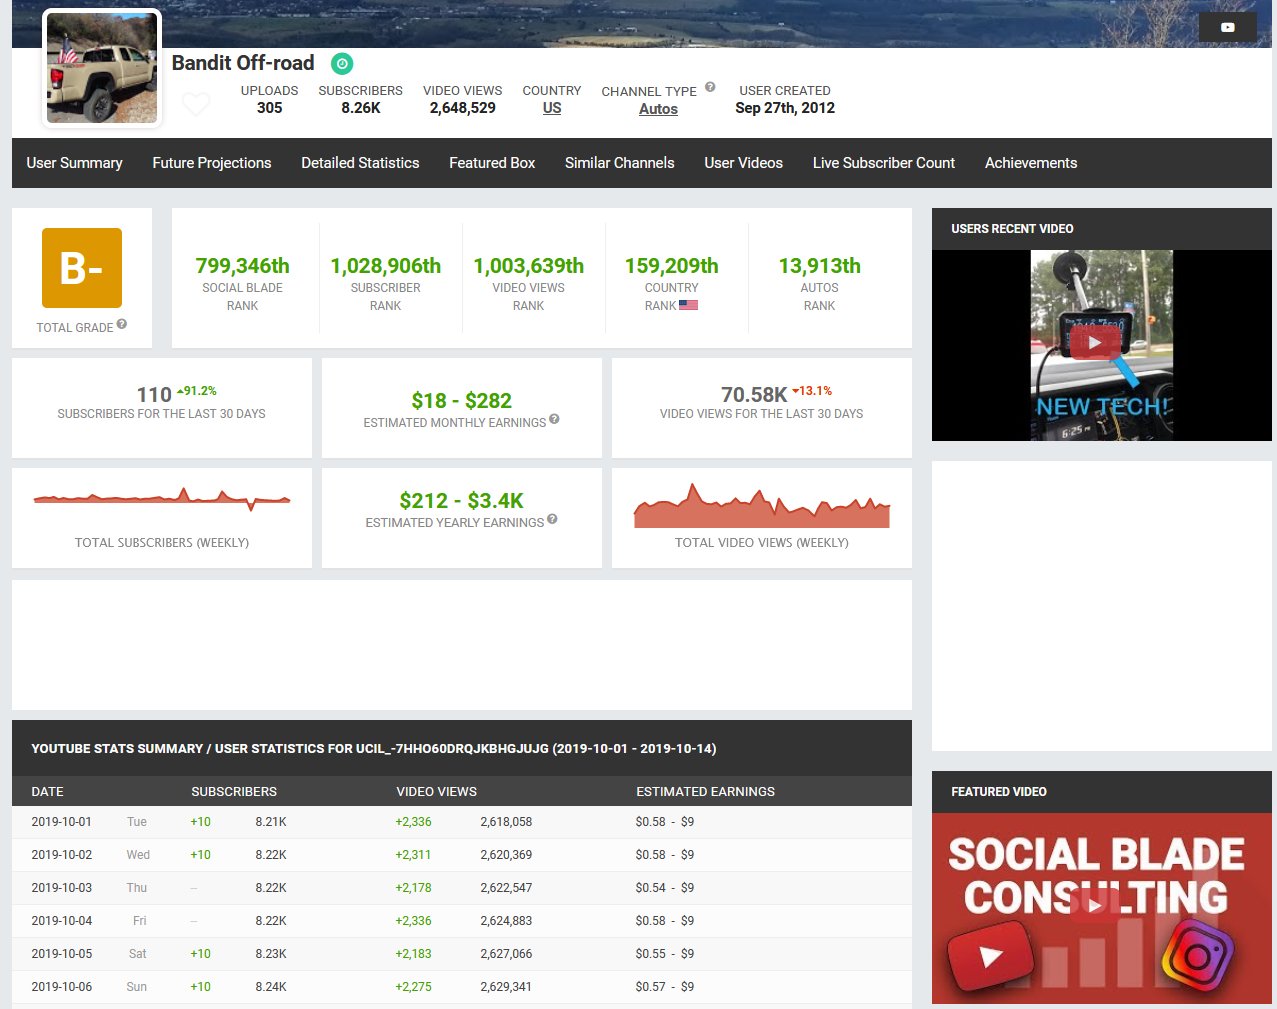Click the 8.26K subscribers count in header

coord(361,108)
